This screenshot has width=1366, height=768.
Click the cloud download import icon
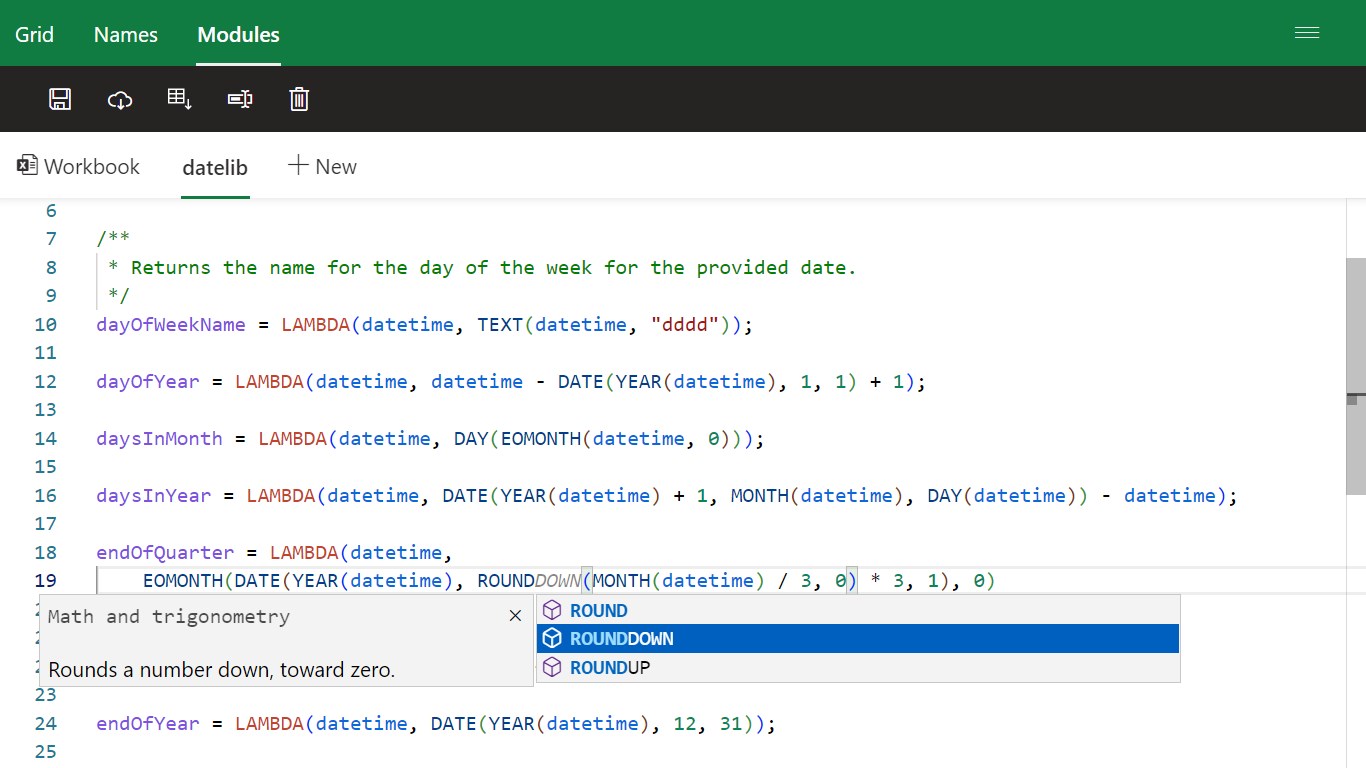120,99
